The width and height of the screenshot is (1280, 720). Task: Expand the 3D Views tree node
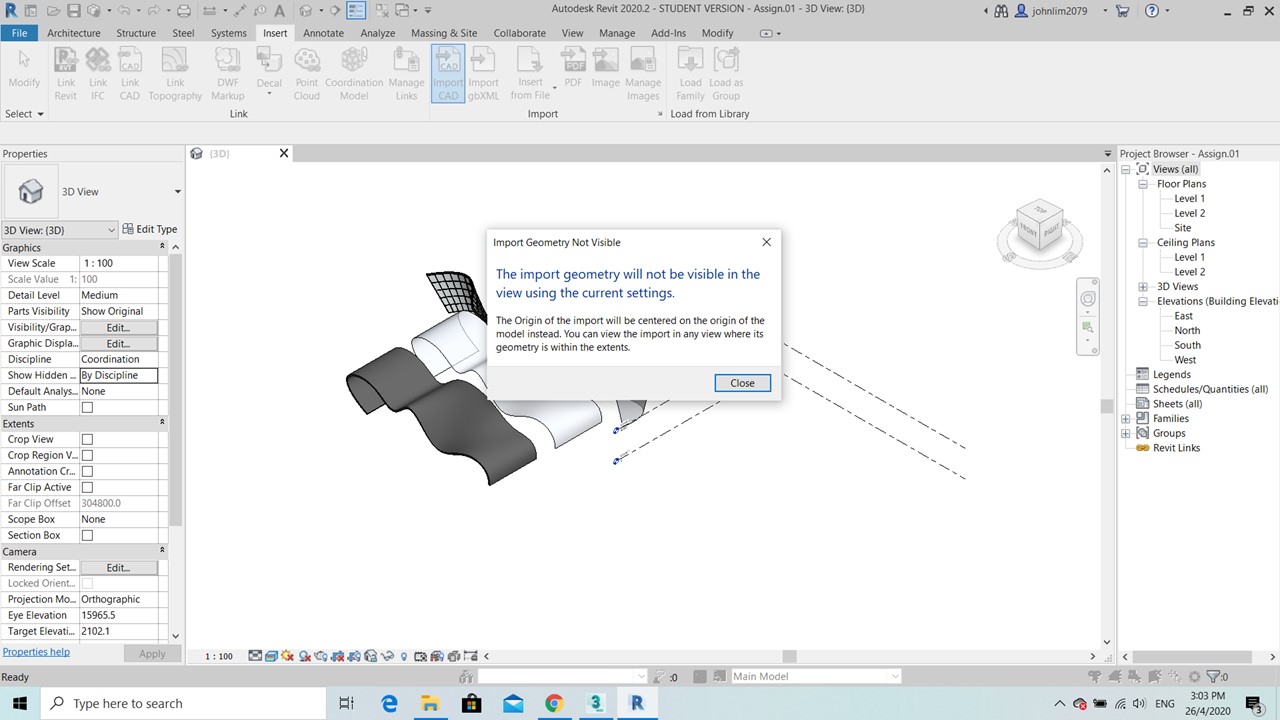[x=1143, y=287]
